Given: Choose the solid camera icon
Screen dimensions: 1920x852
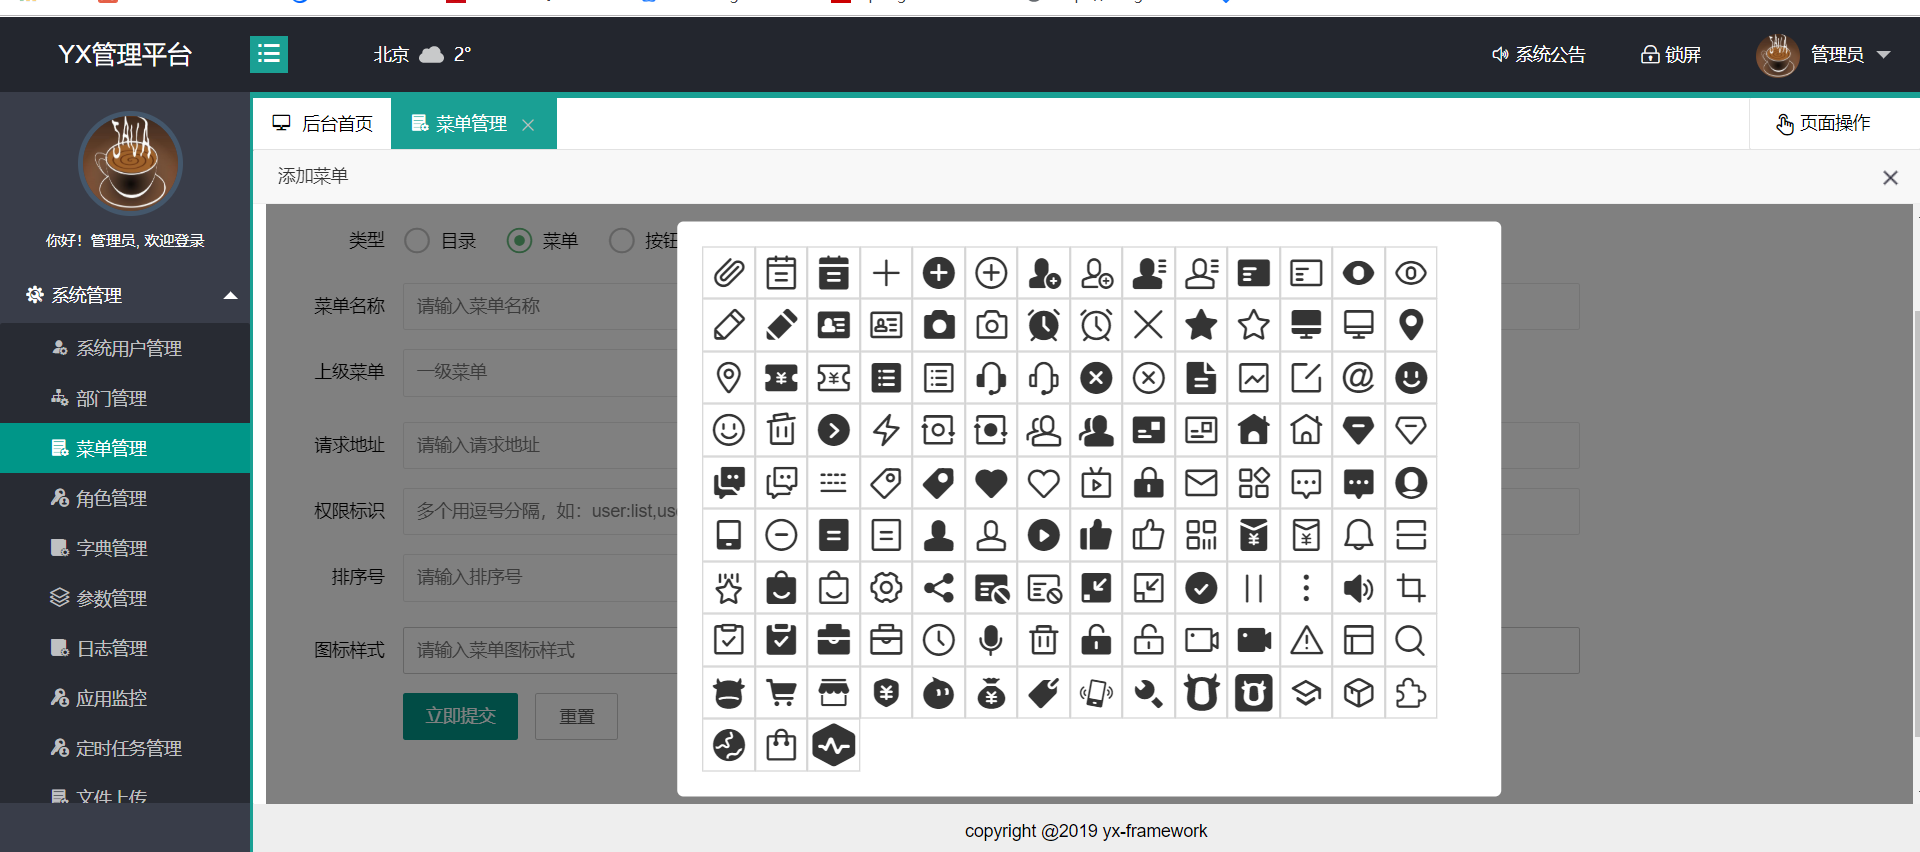Looking at the screenshot, I should [938, 325].
